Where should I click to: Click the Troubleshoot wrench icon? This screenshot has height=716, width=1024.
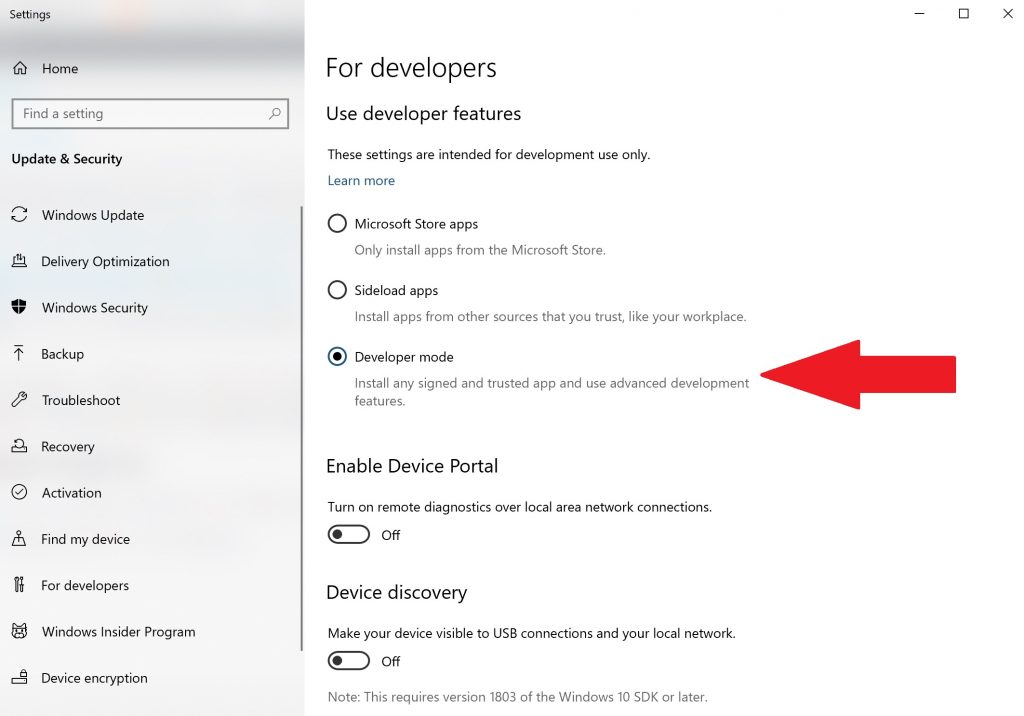click(20, 400)
